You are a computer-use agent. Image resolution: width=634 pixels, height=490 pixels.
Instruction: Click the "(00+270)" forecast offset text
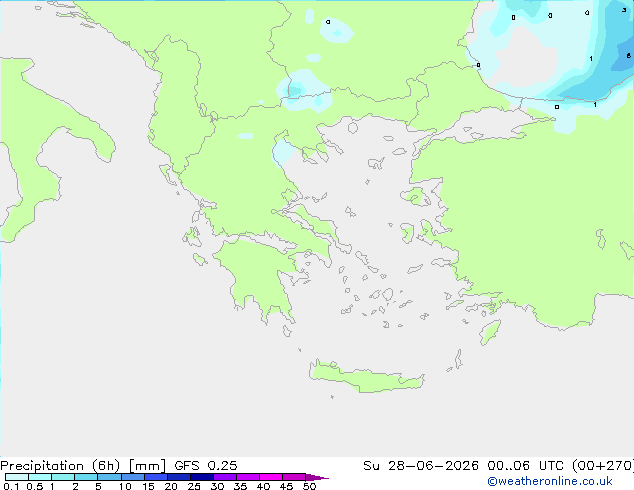[x=603, y=466]
